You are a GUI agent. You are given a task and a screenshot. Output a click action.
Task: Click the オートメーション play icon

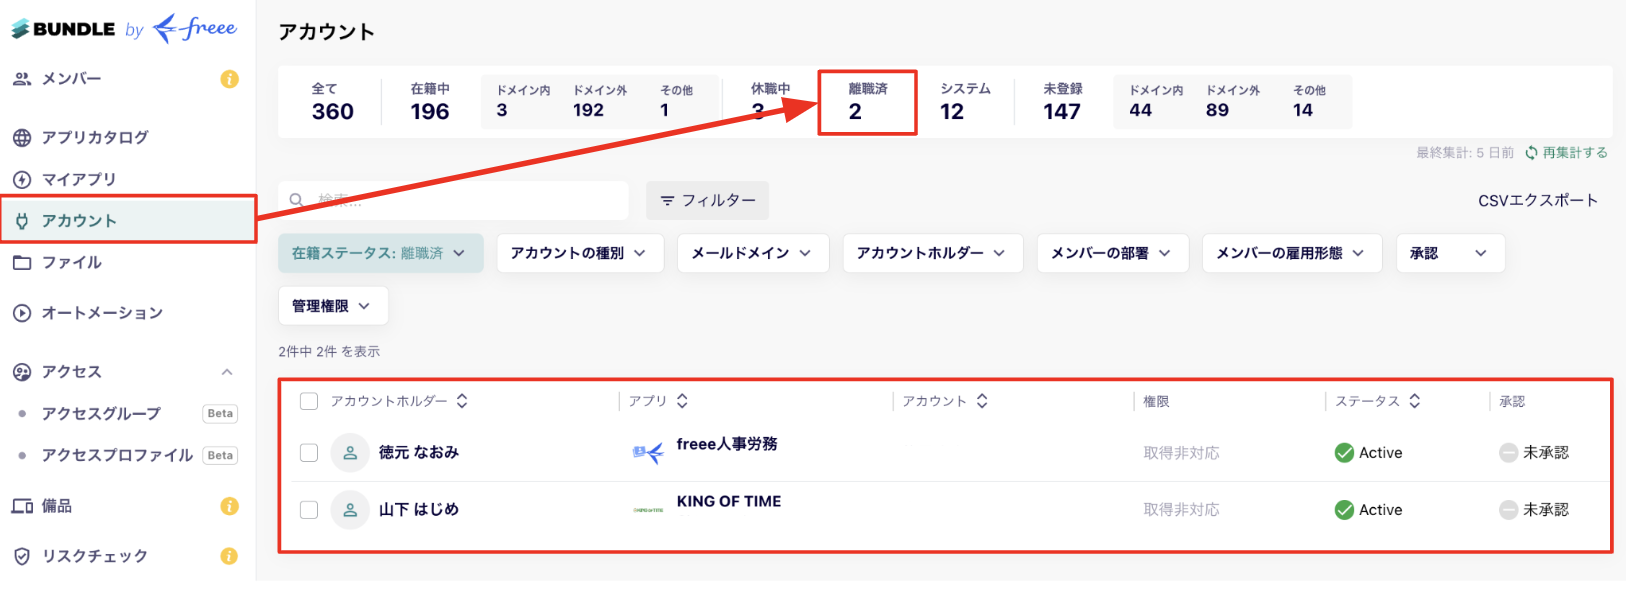22,313
